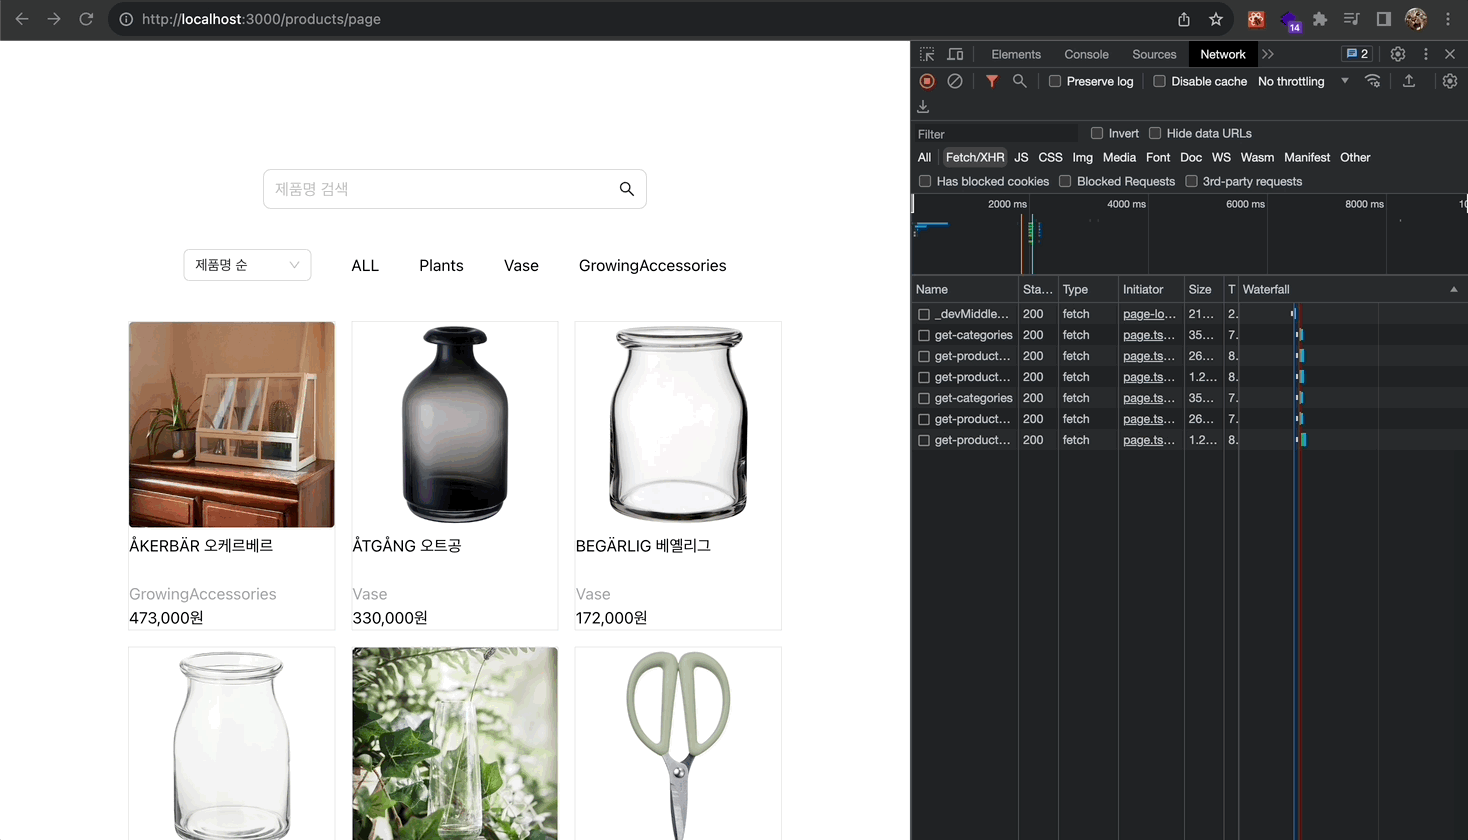Open the Chrome three-dot menu
1468x840 pixels.
click(1448, 19)
